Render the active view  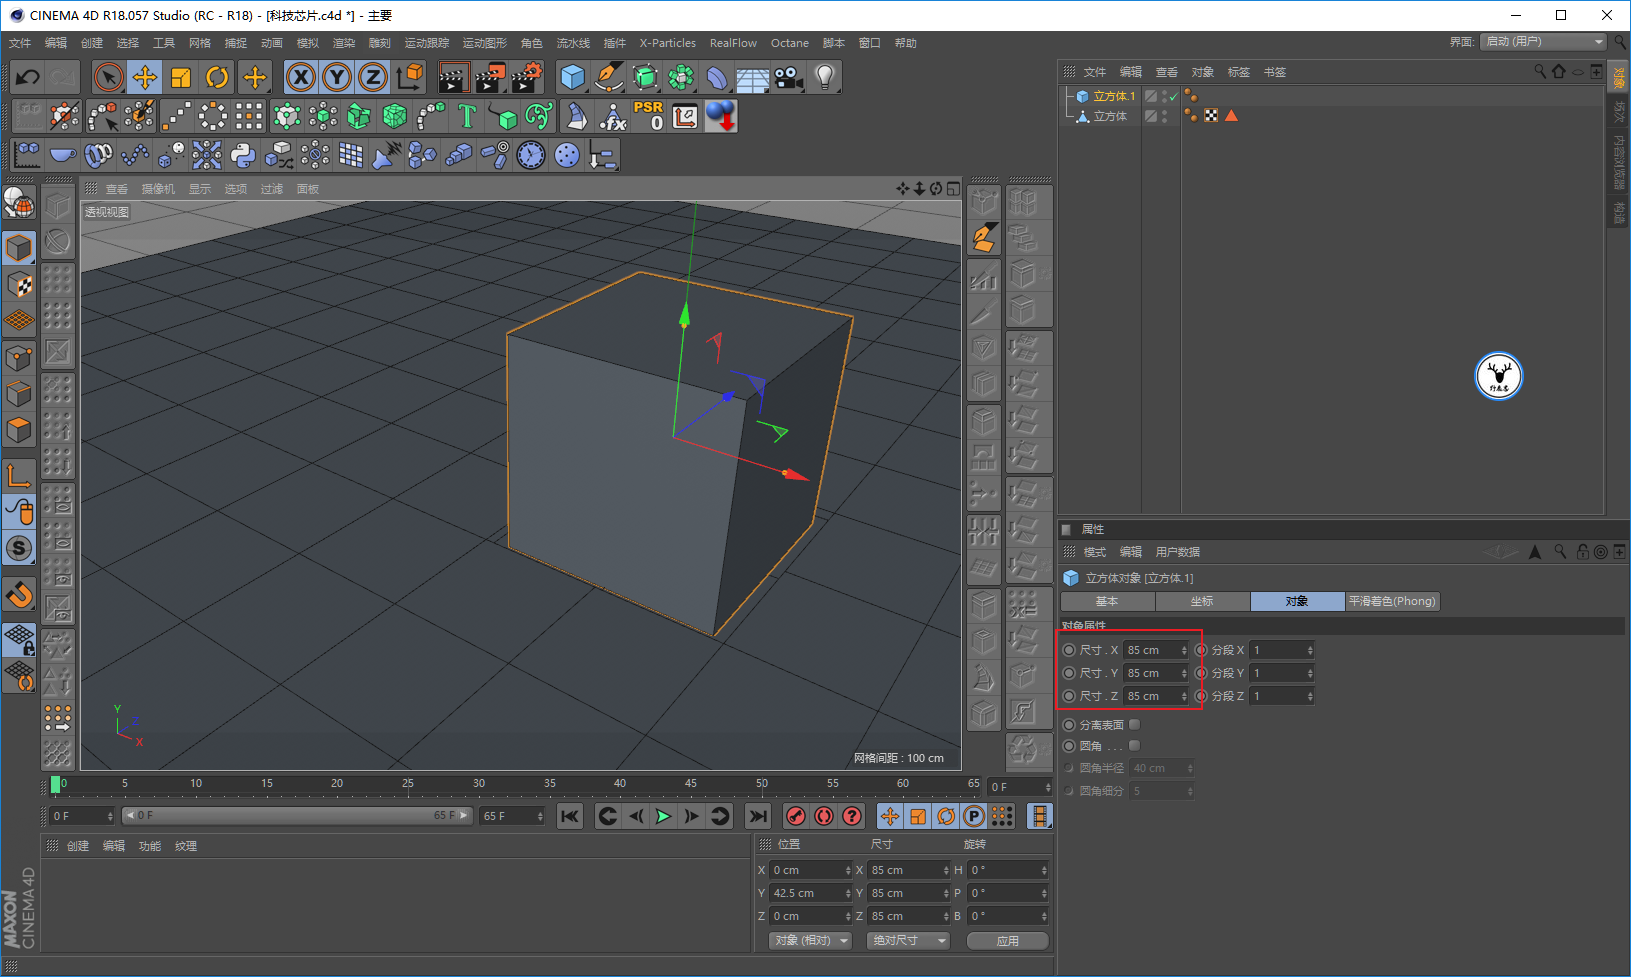pyautogui.click(x=453, y=77)
